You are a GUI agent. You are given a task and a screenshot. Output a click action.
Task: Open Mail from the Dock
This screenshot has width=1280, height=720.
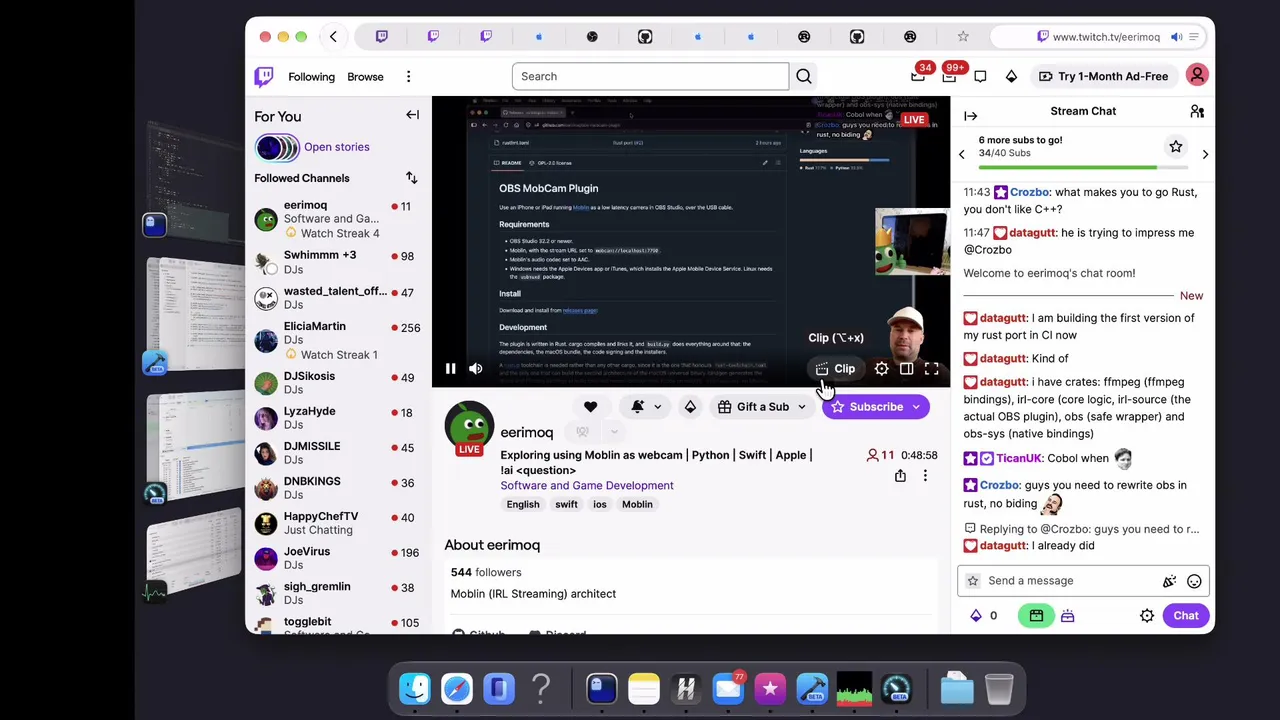coord(728,689)
